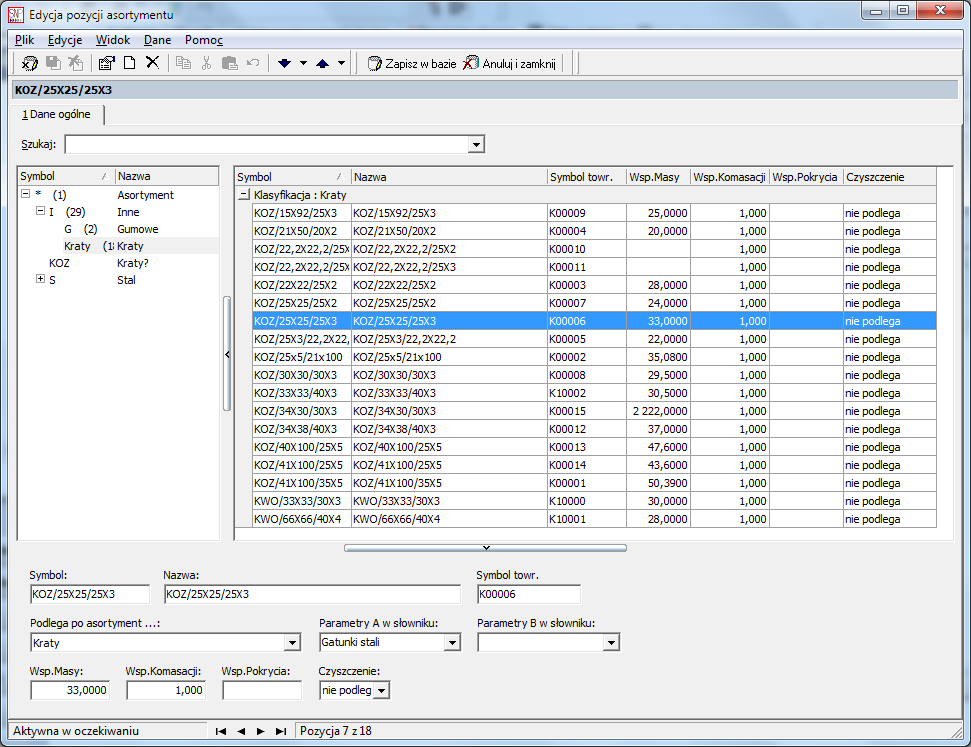Open the Widok menu
Image resolution: width=971 pixels, height=747 pixels.
coord(113,40)
